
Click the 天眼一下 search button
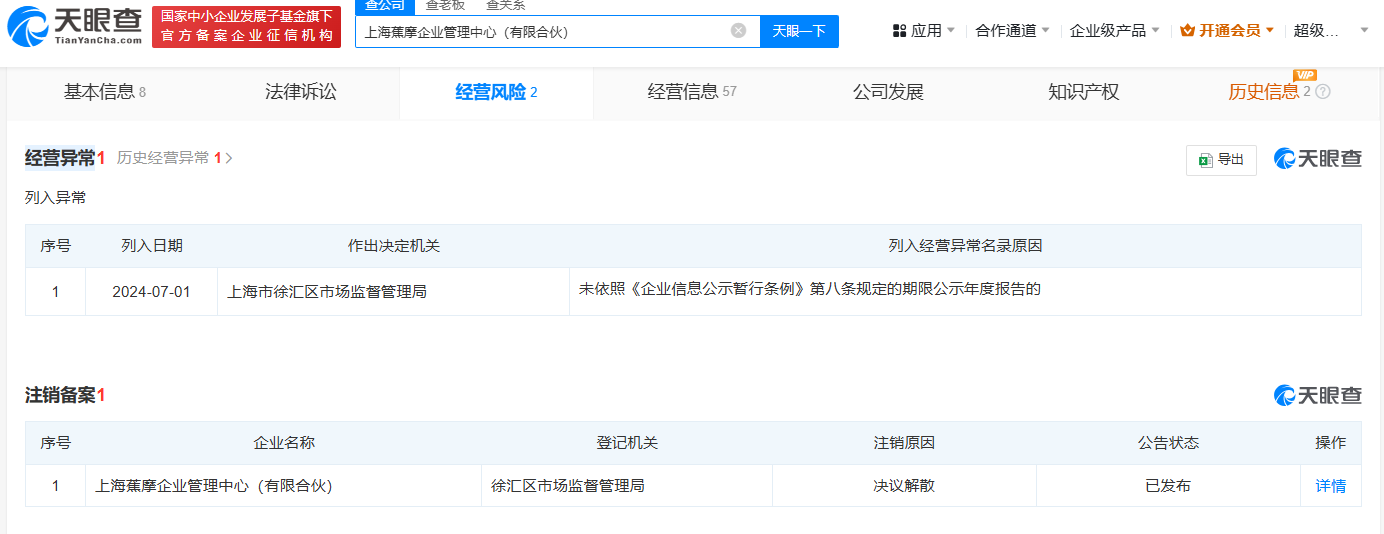coord(799,31)
